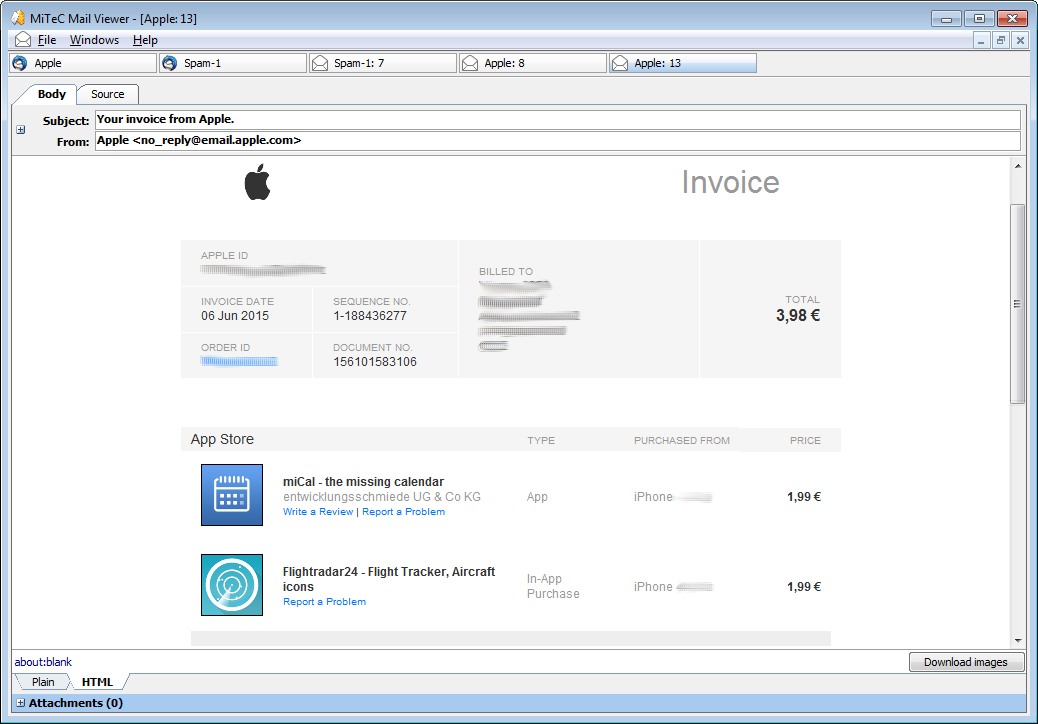Viewport: 1038px width, 724px height.
Task: Click the invoice date 06 Jun 2015
Action: click(235, 316)
